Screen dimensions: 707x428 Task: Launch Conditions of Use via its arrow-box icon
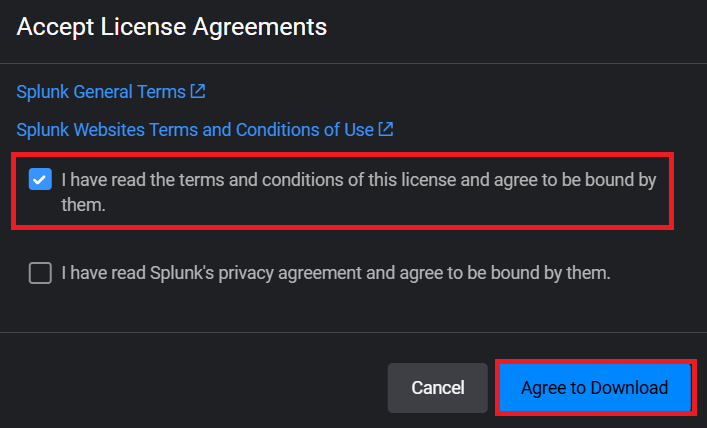[x=386, y=129]
